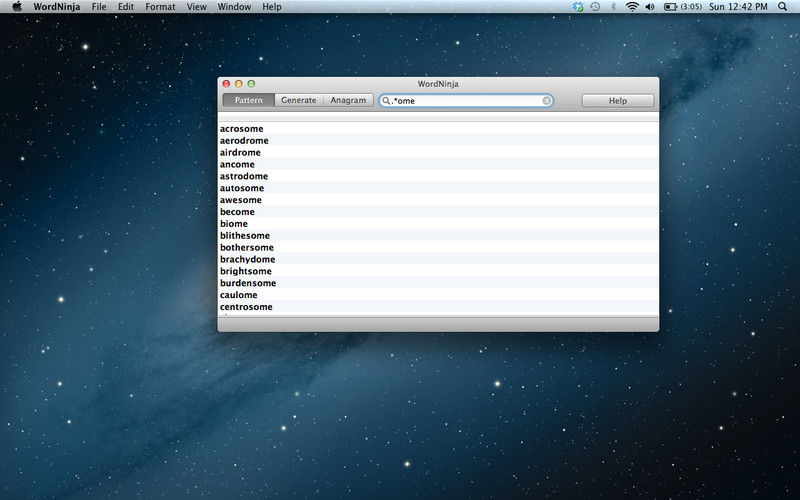
Task: Open the Time Machine menu bar icon
Action: pos(595,7)
